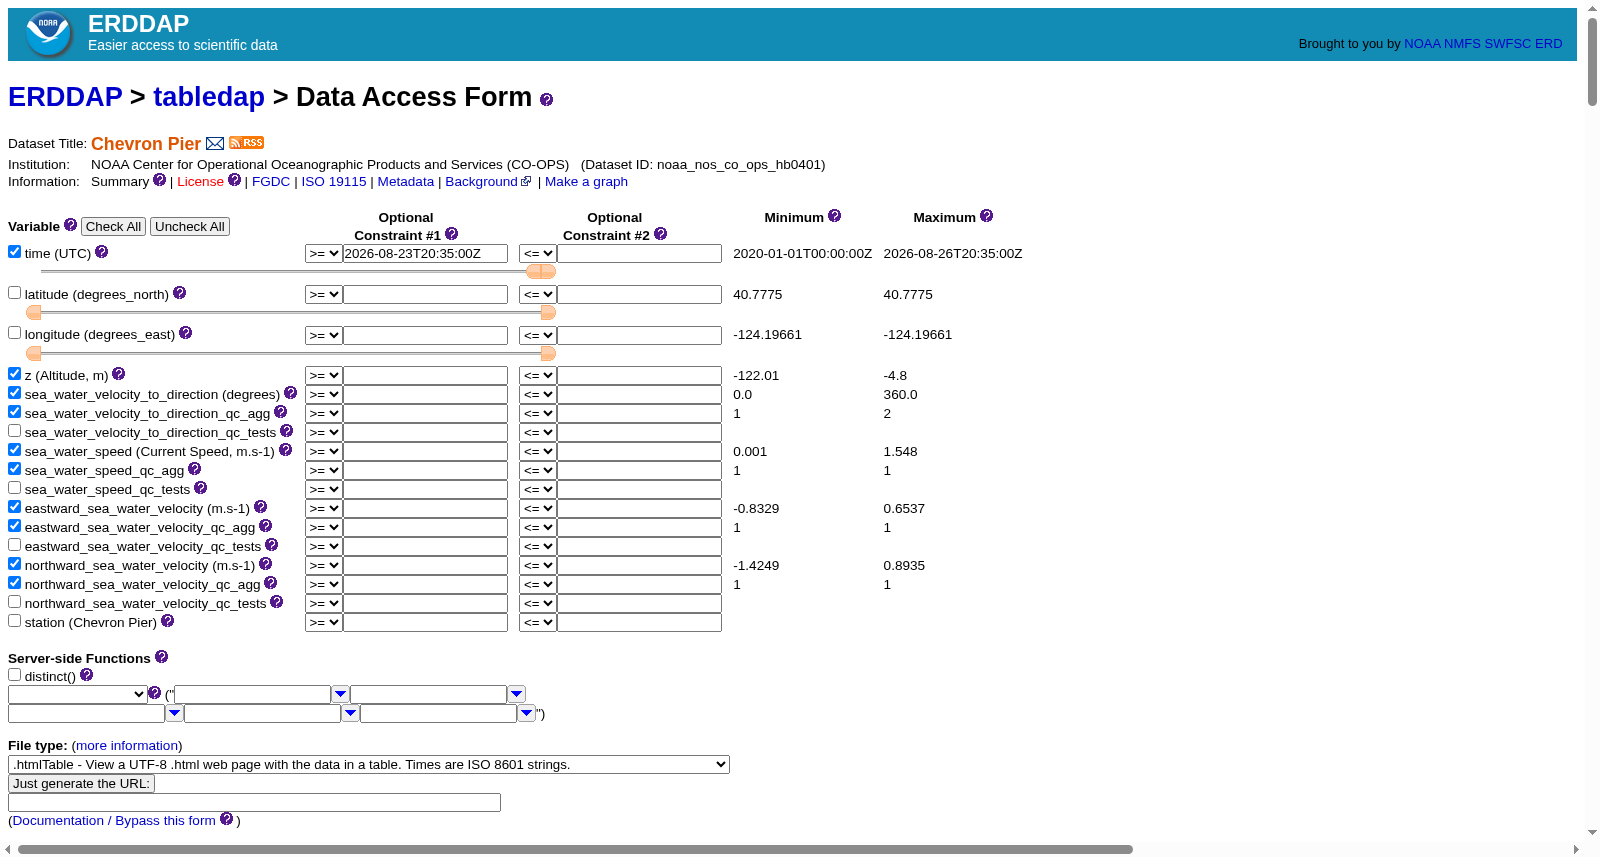Image resolution: width=1600 pixels, height=857 pixels.
Task: Open help icon for Server-side Functions
Action: click(161, 657)
